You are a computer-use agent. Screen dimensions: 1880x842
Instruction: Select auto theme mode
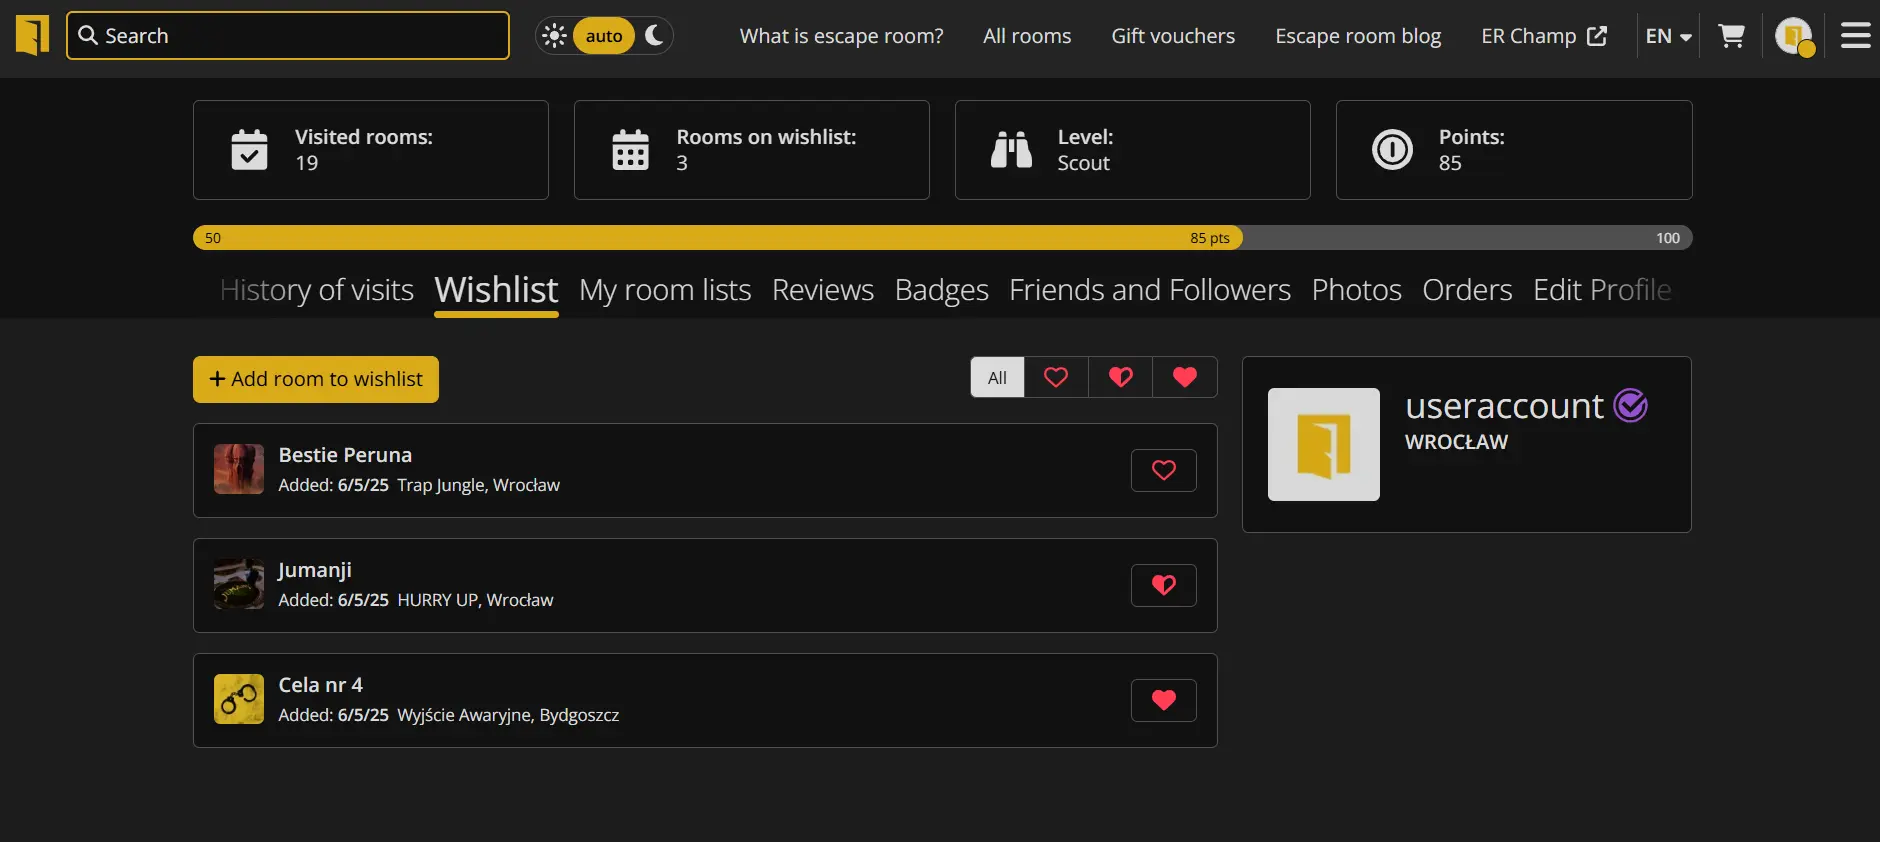click(x=604, y=36)
